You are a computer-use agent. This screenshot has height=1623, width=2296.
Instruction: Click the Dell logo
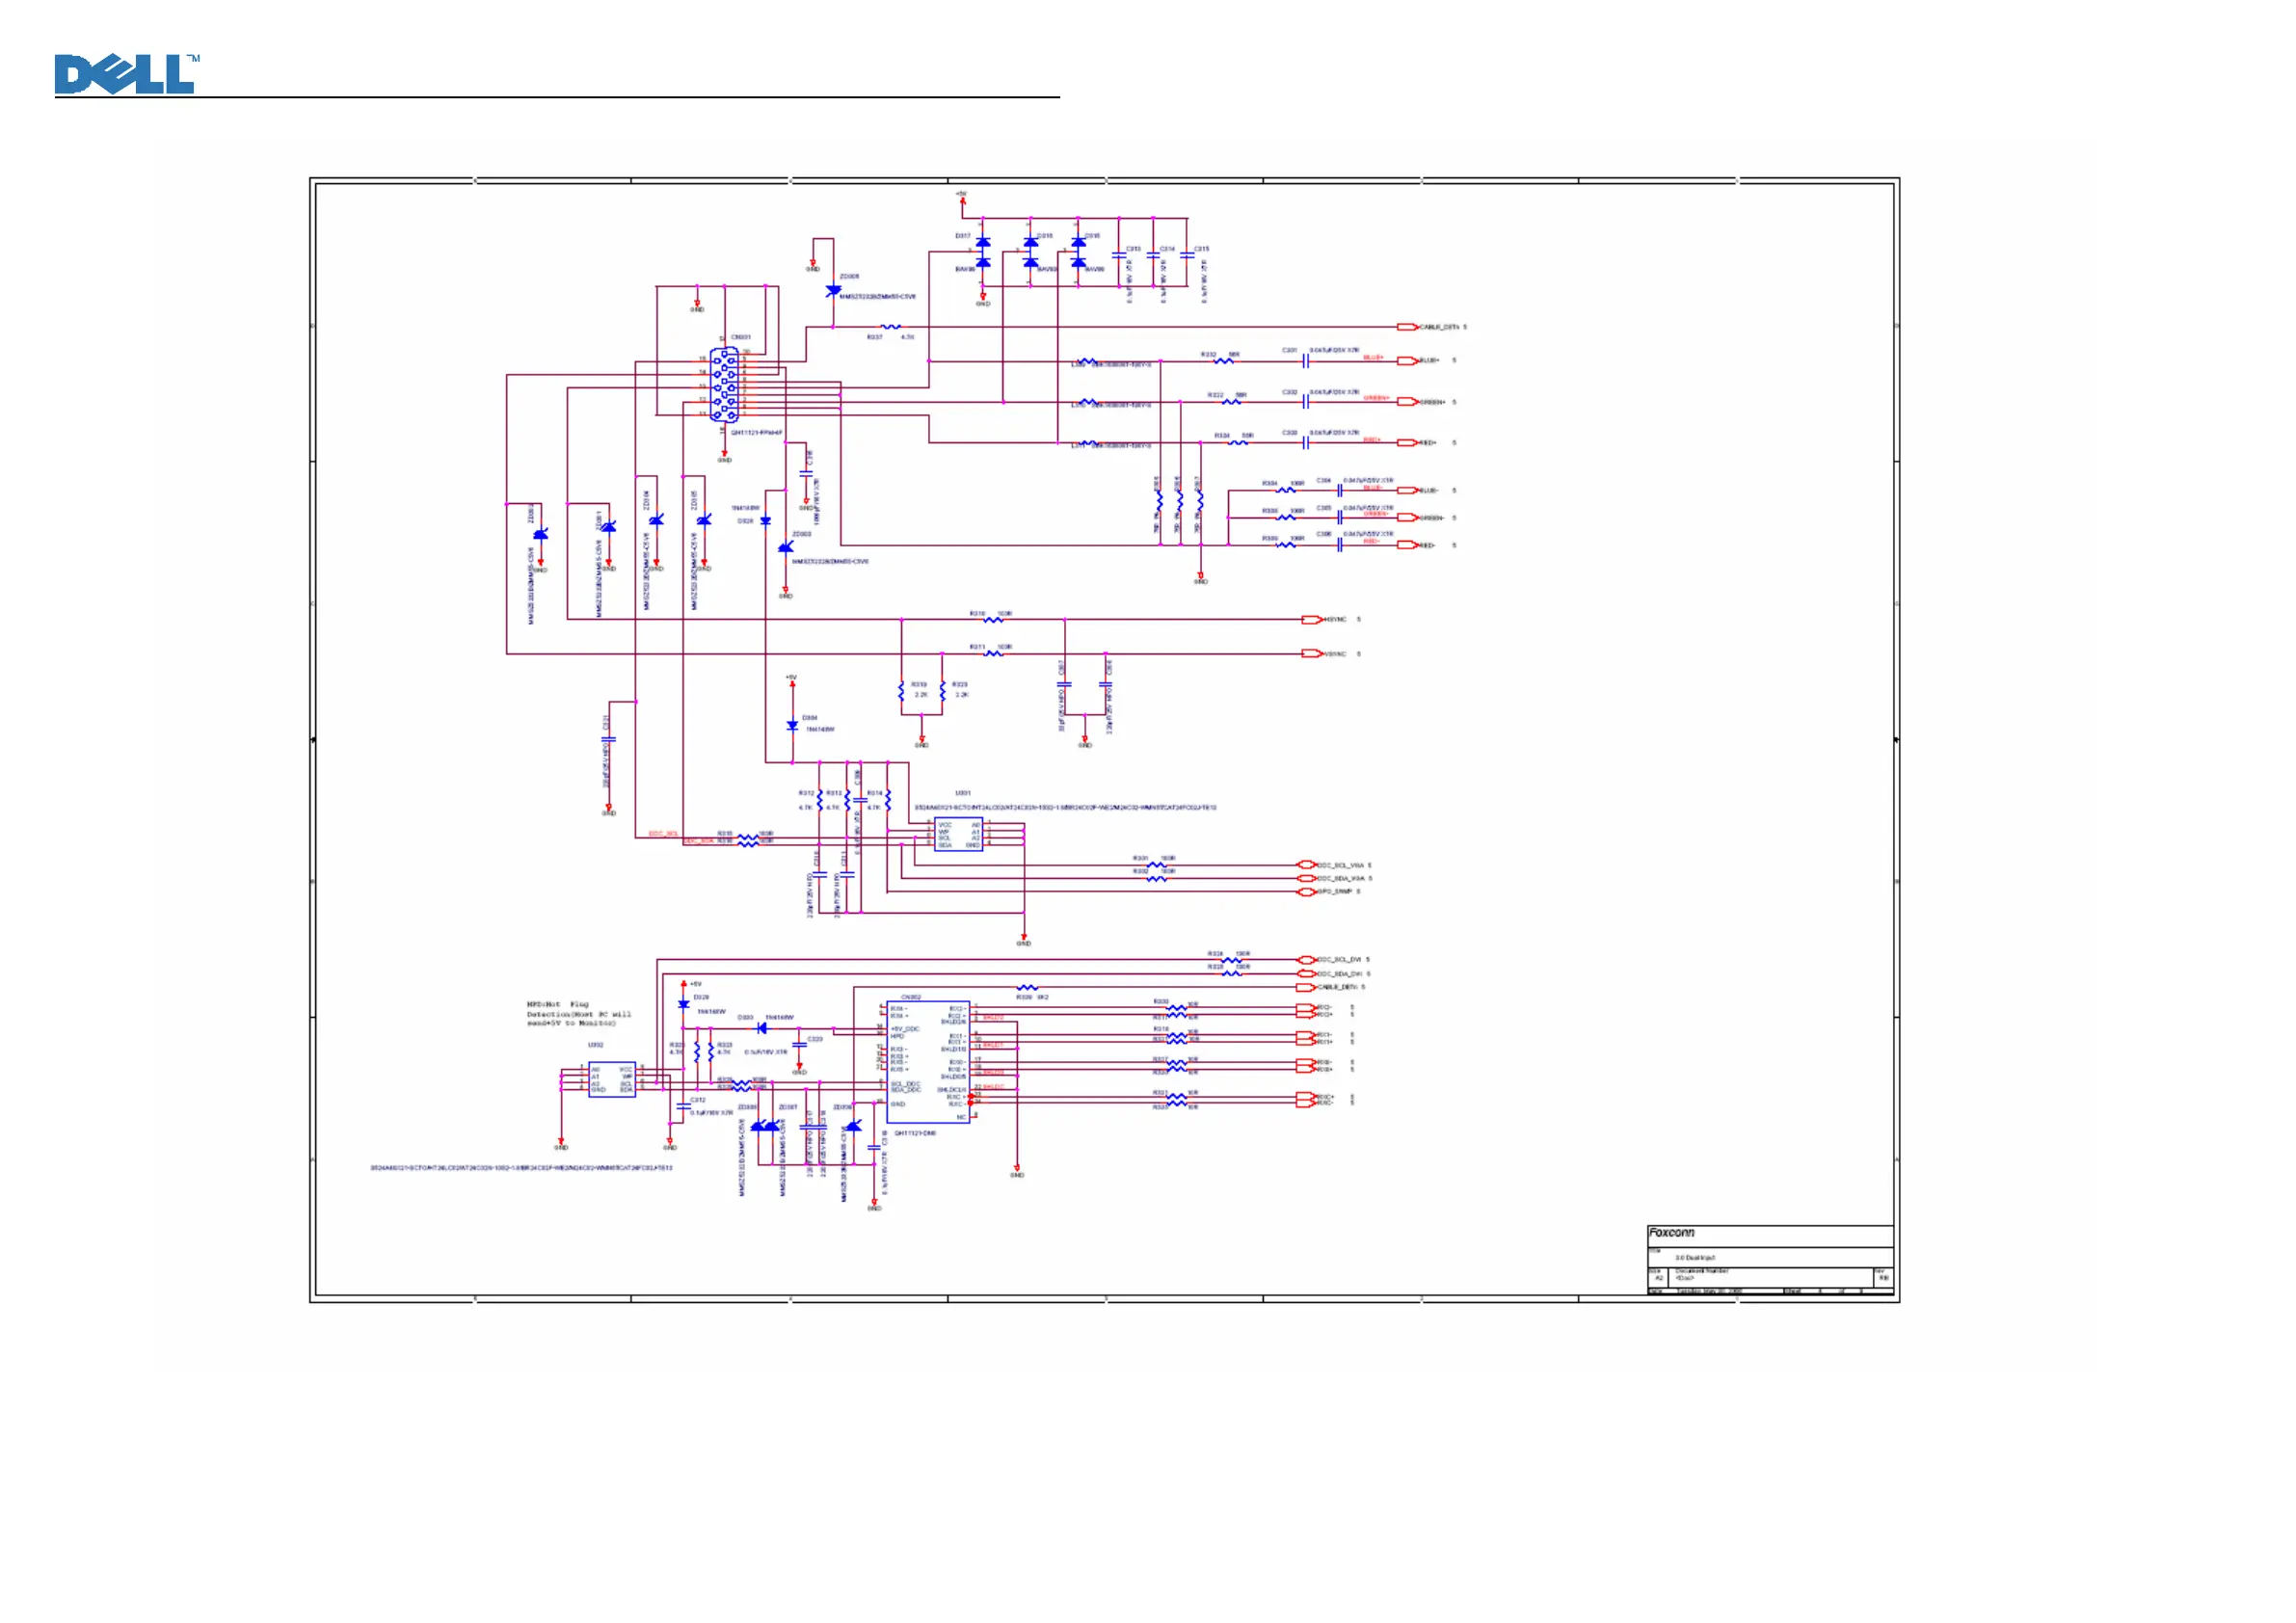tap(126, 75)
